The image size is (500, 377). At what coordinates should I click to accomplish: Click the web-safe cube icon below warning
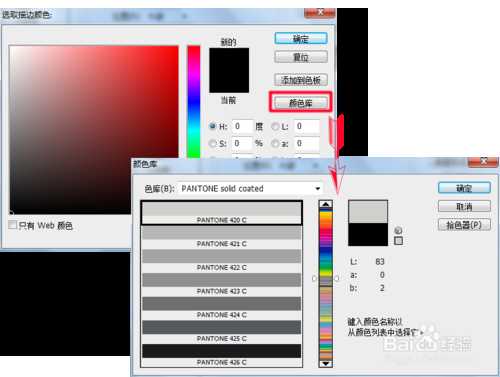pyautogui.click(x=398, y=241)
